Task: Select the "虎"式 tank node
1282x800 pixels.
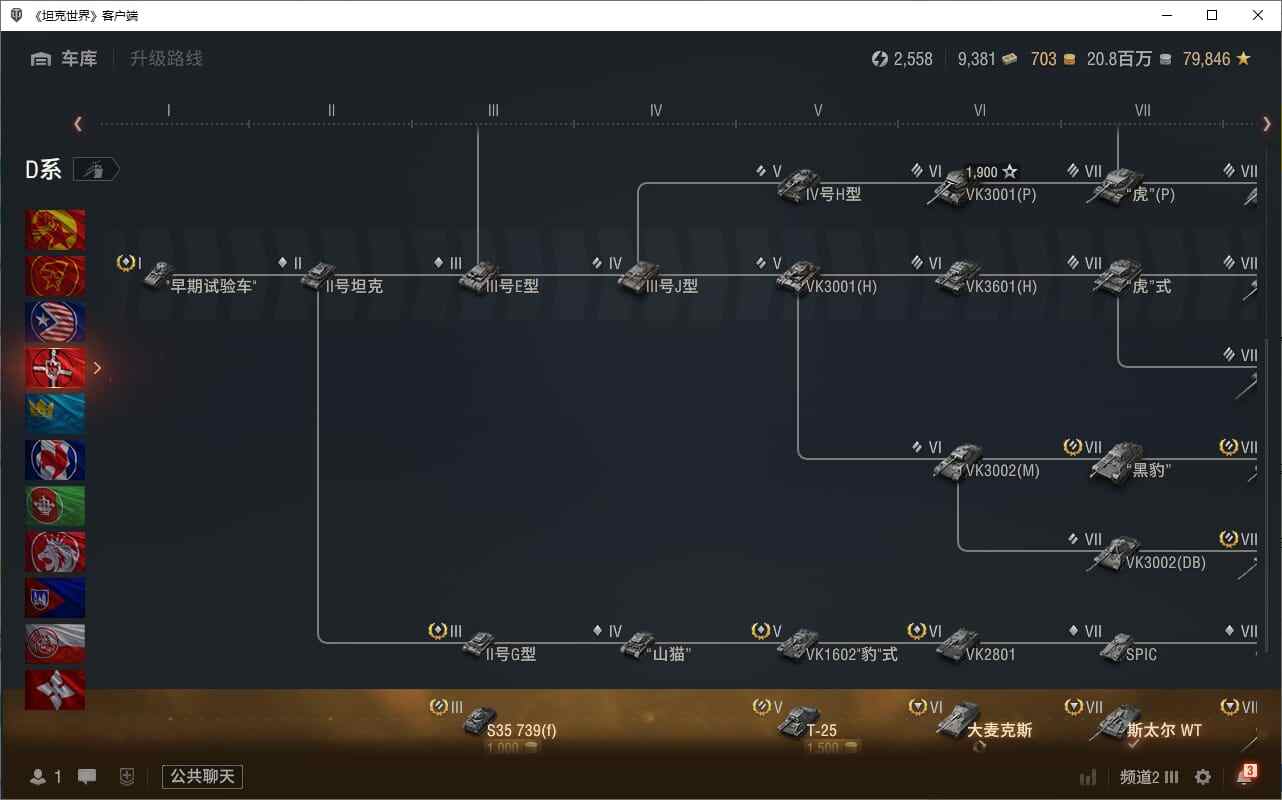Action: (1132, 277)
